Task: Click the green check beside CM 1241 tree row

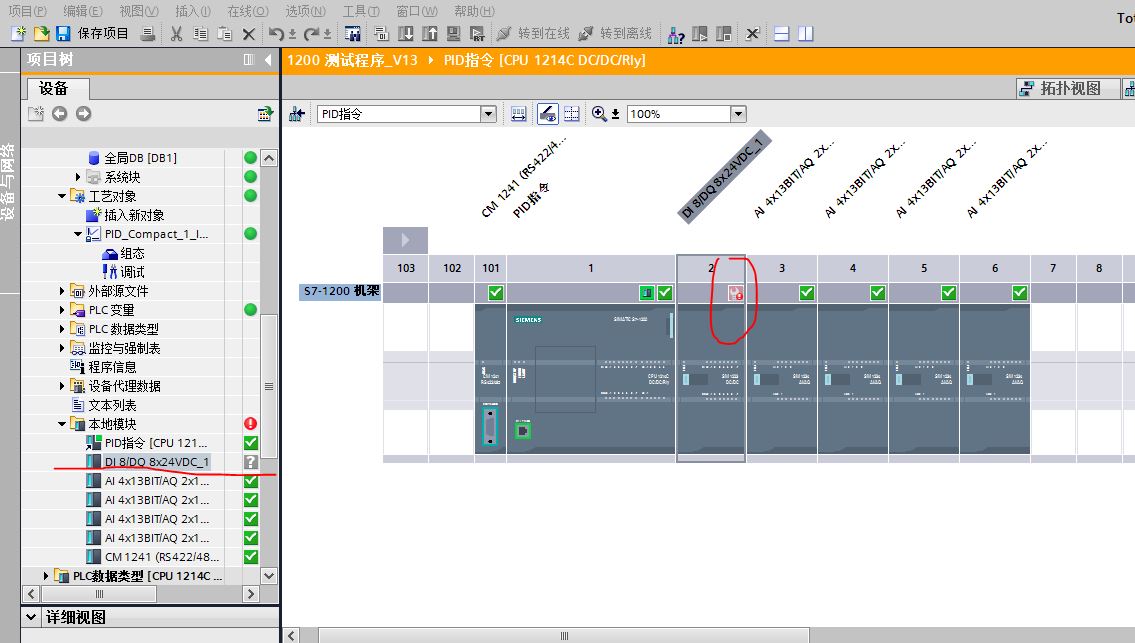Action: [x=250, y=557]
